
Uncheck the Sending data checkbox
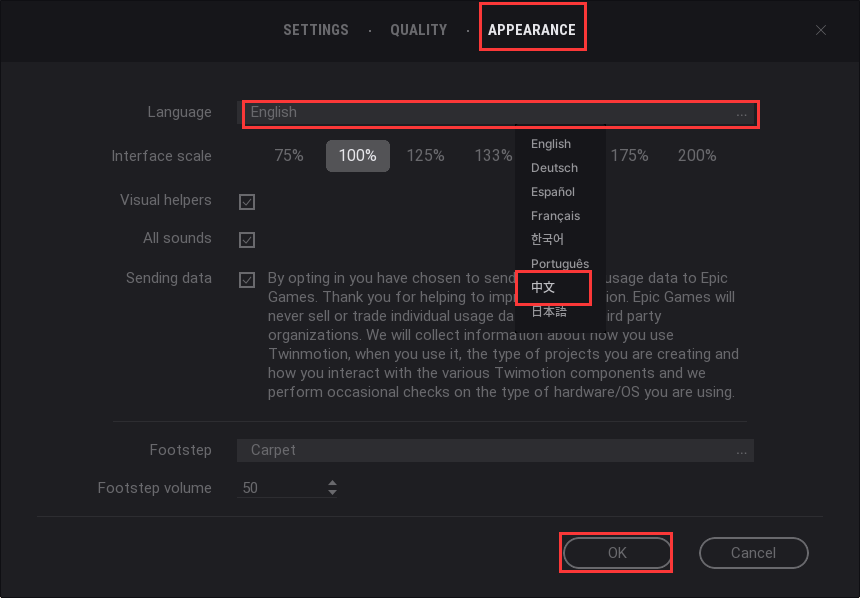point(247,280)
